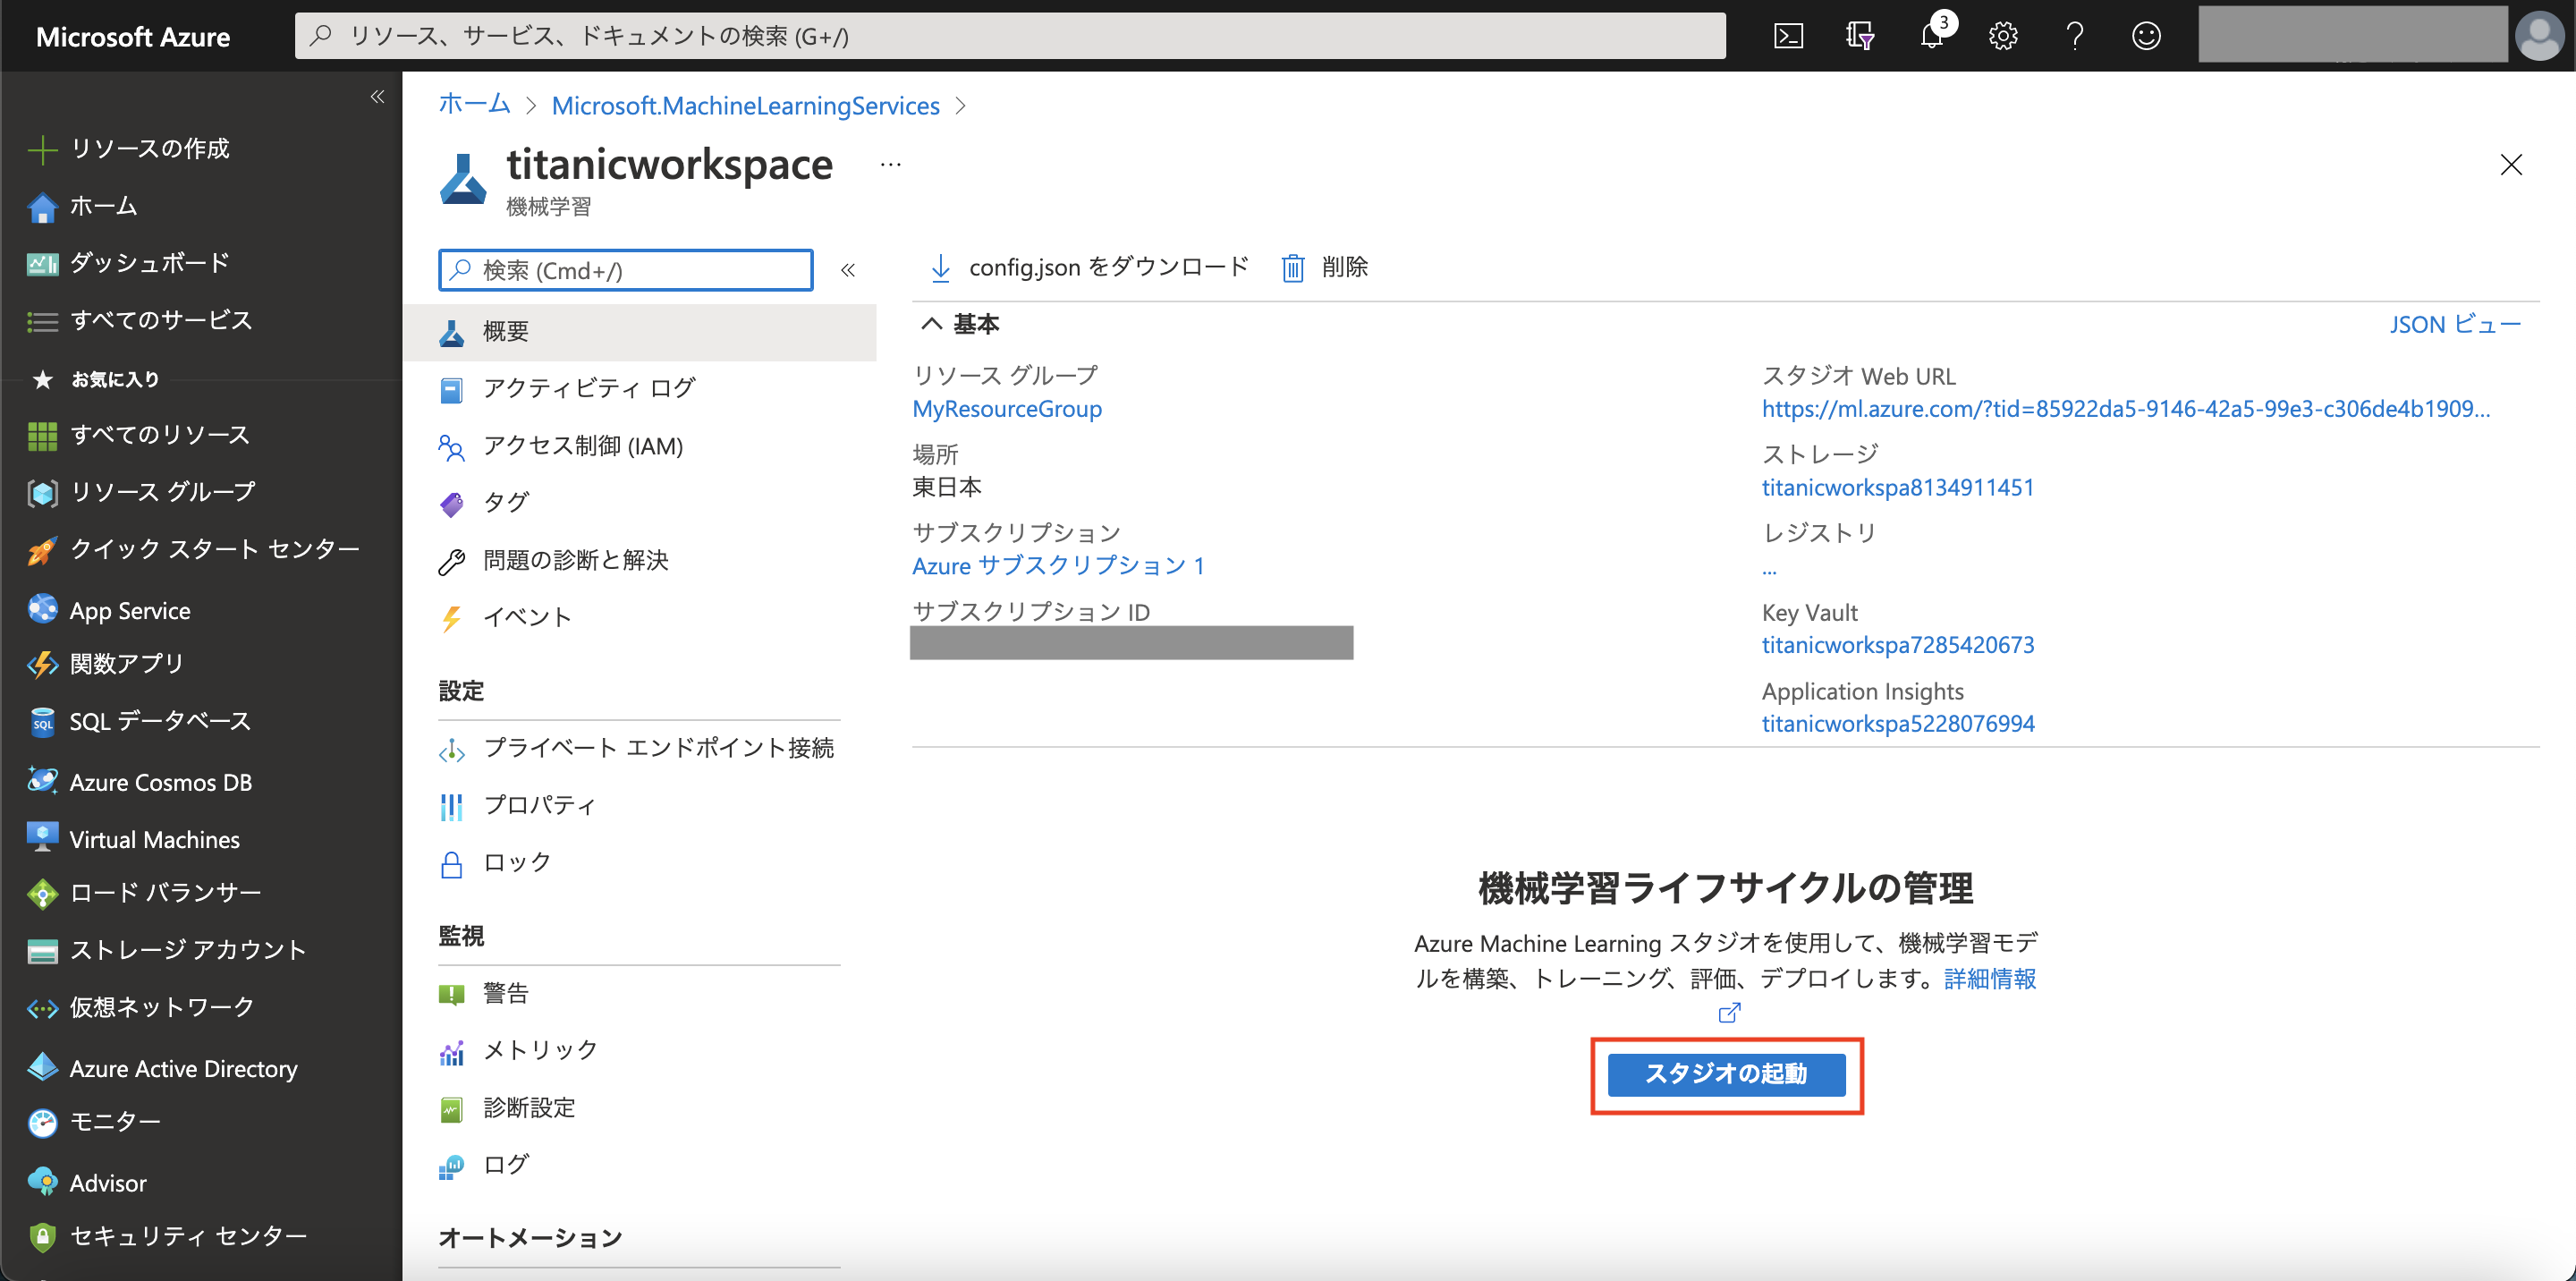Go to ホーム via the breadcrumb

tap(473, 104)
